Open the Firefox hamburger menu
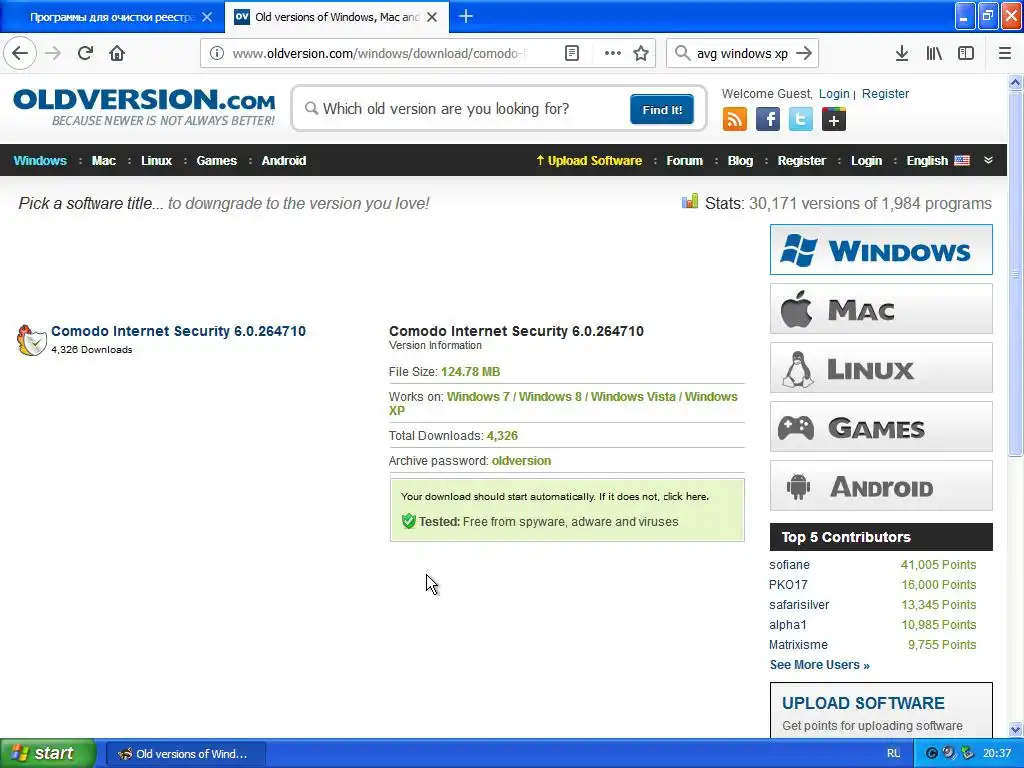The width and height of the screenshot is (1024, 768). 1005,53
